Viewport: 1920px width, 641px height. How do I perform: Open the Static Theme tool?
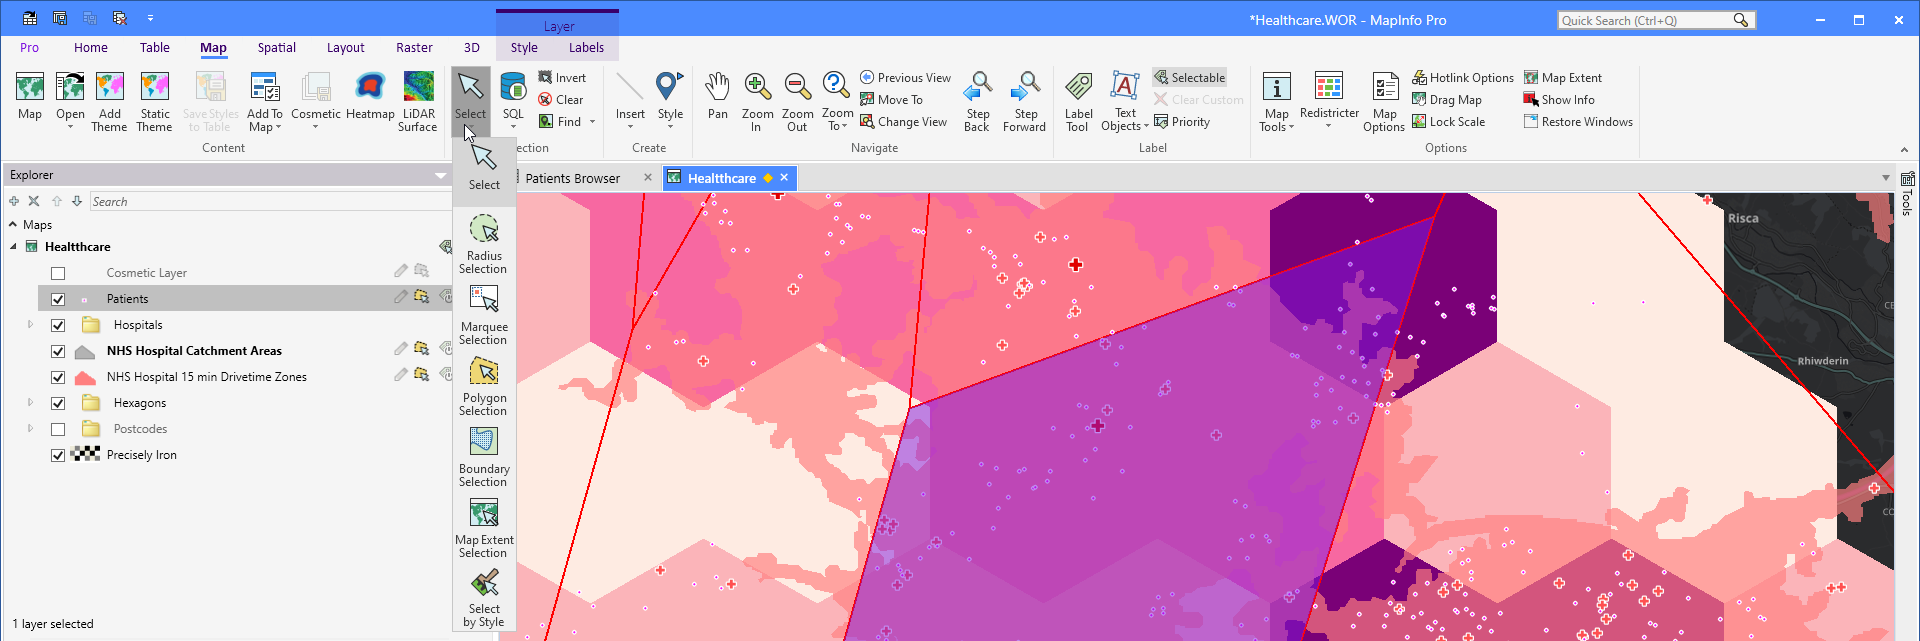pos(155,101)
